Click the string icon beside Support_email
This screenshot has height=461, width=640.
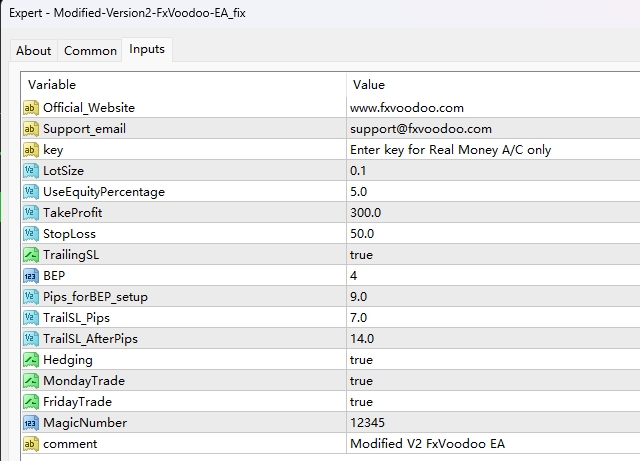point(31,129)
